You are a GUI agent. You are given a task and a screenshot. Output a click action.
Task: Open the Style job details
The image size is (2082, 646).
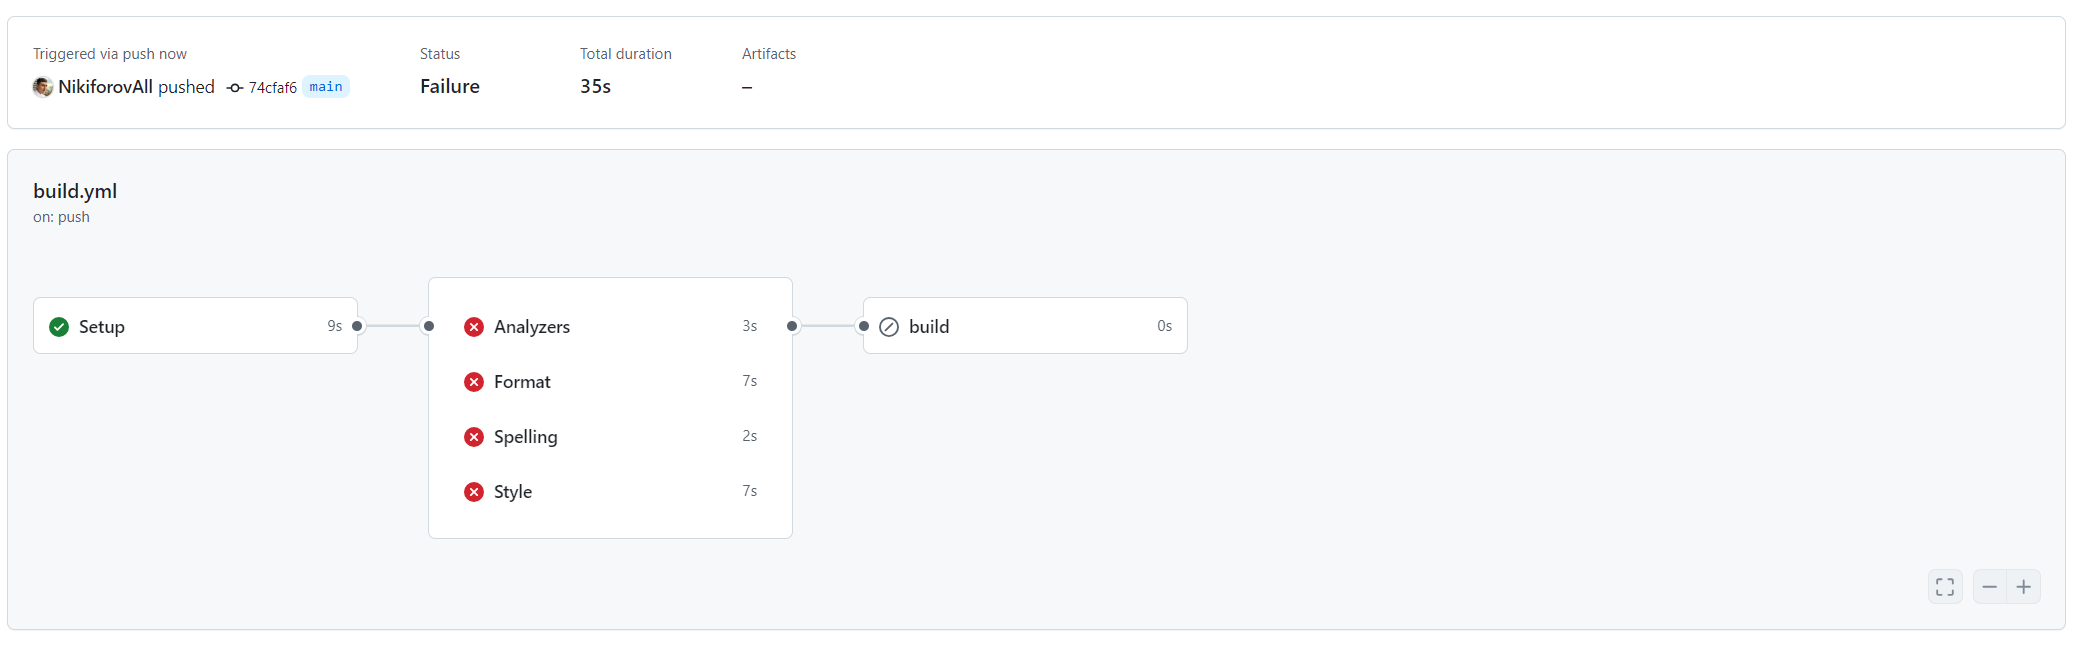[610, 492]
